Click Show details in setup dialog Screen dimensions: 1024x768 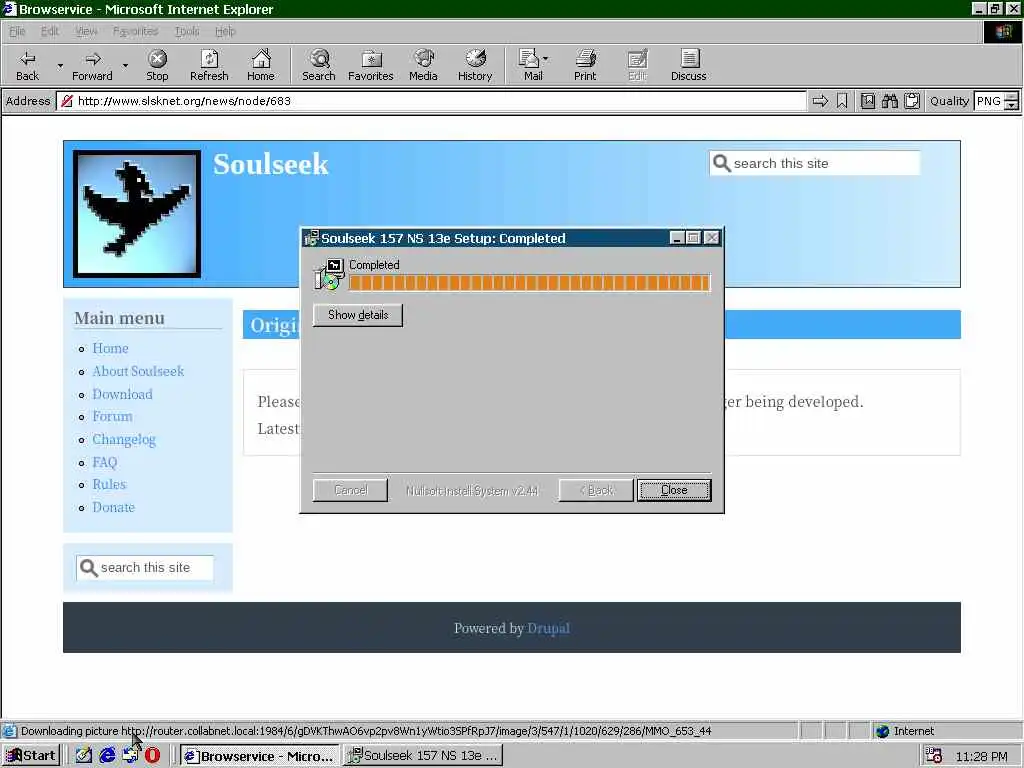[358, 315]
